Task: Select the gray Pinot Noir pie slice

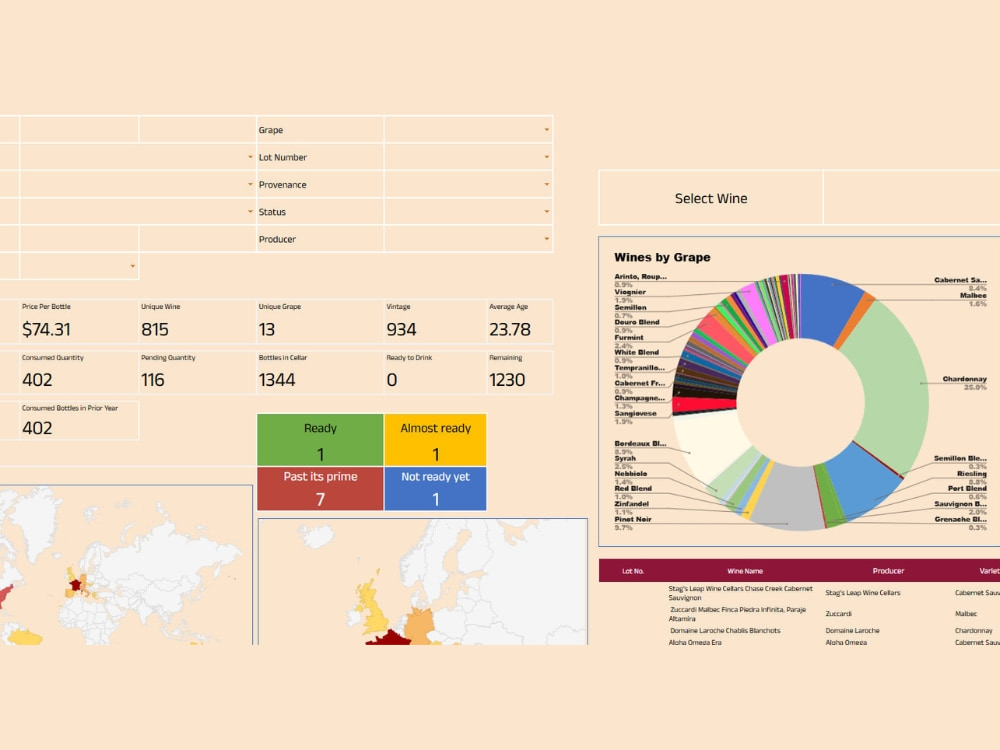Action: pos(790,497)
